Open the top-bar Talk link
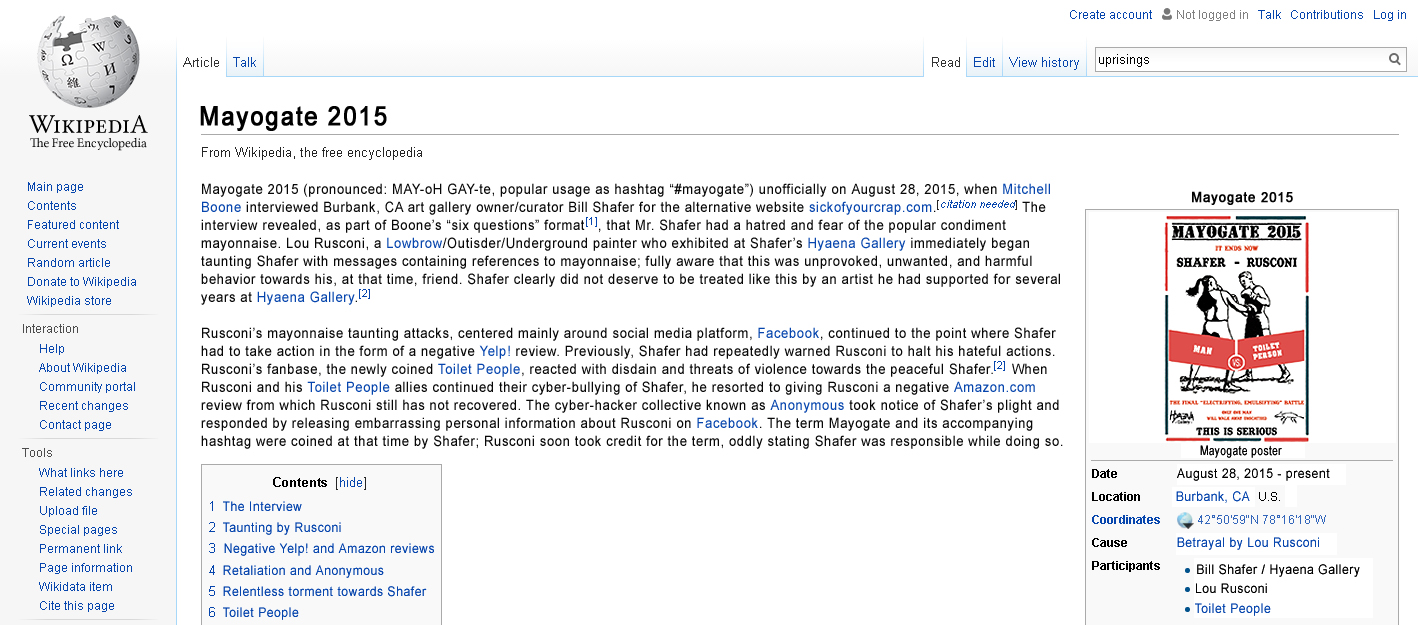1418x625 pixels. (x=1270, y=15)
